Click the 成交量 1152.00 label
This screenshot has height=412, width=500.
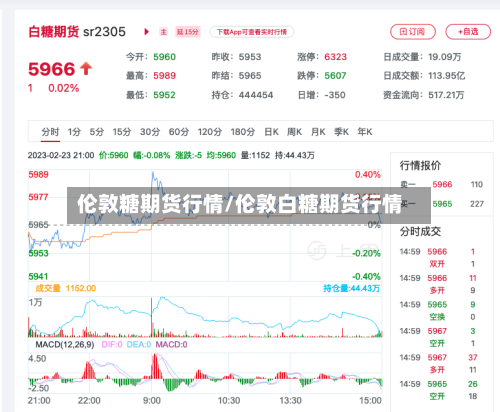(66, 288)
